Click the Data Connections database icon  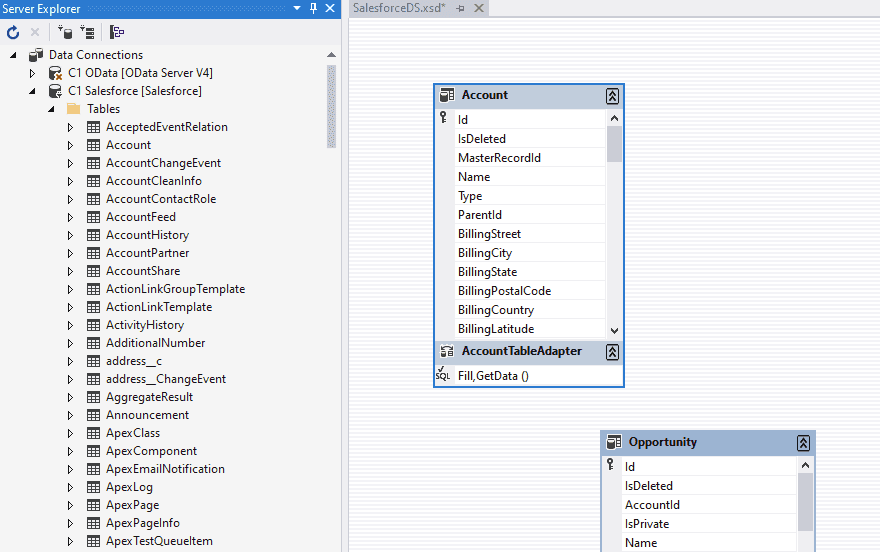click(36, 55)
